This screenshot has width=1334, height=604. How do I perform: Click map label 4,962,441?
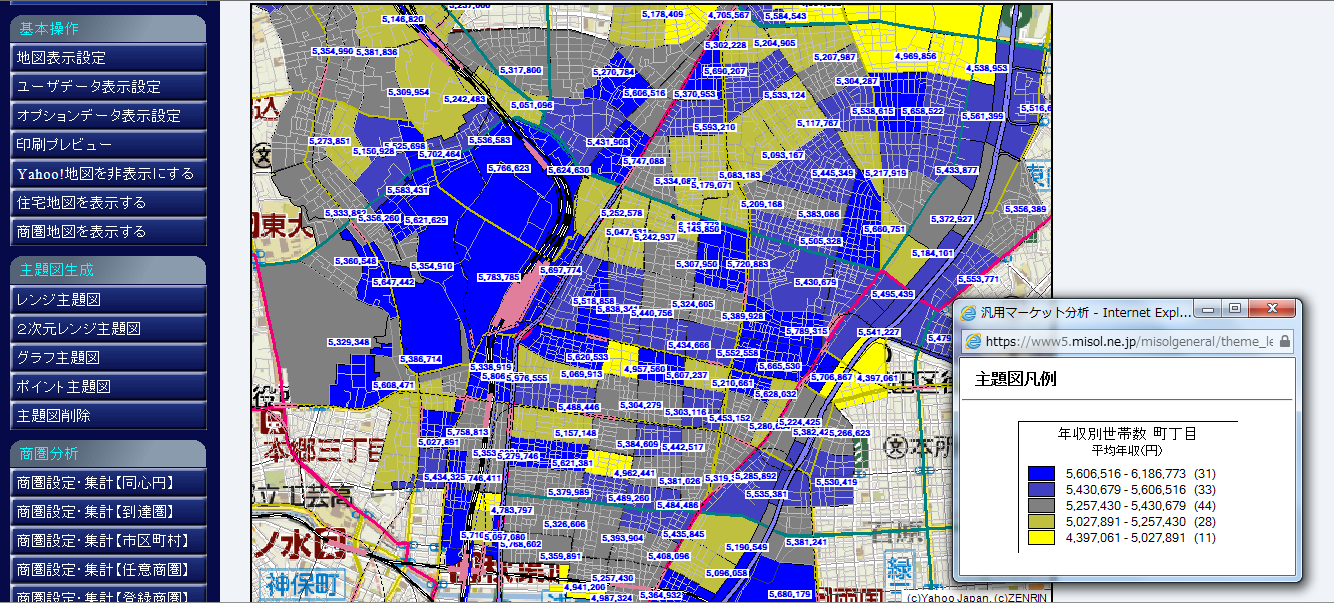pyautogui.click(x=634, y=473)
